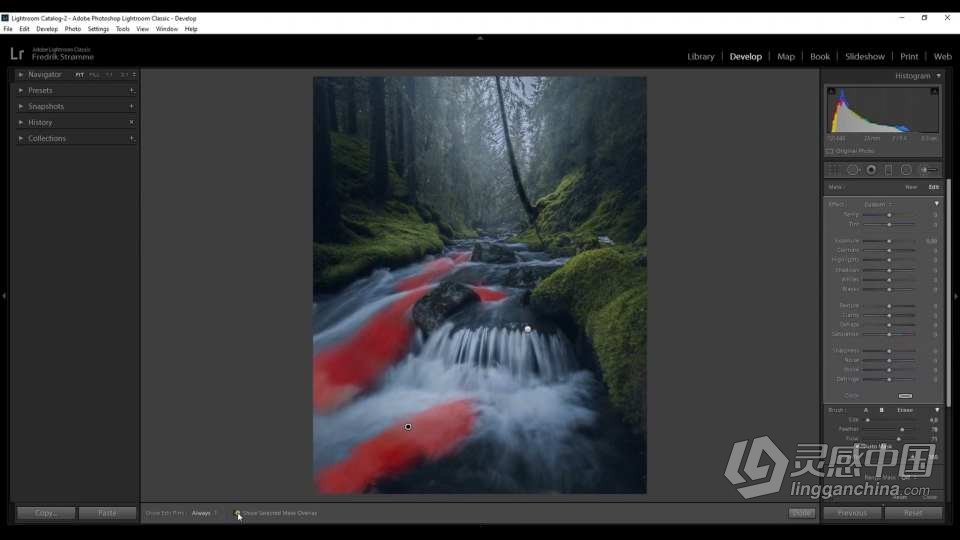Click the Paste button

pyautogui.click(x=107, y=513)
